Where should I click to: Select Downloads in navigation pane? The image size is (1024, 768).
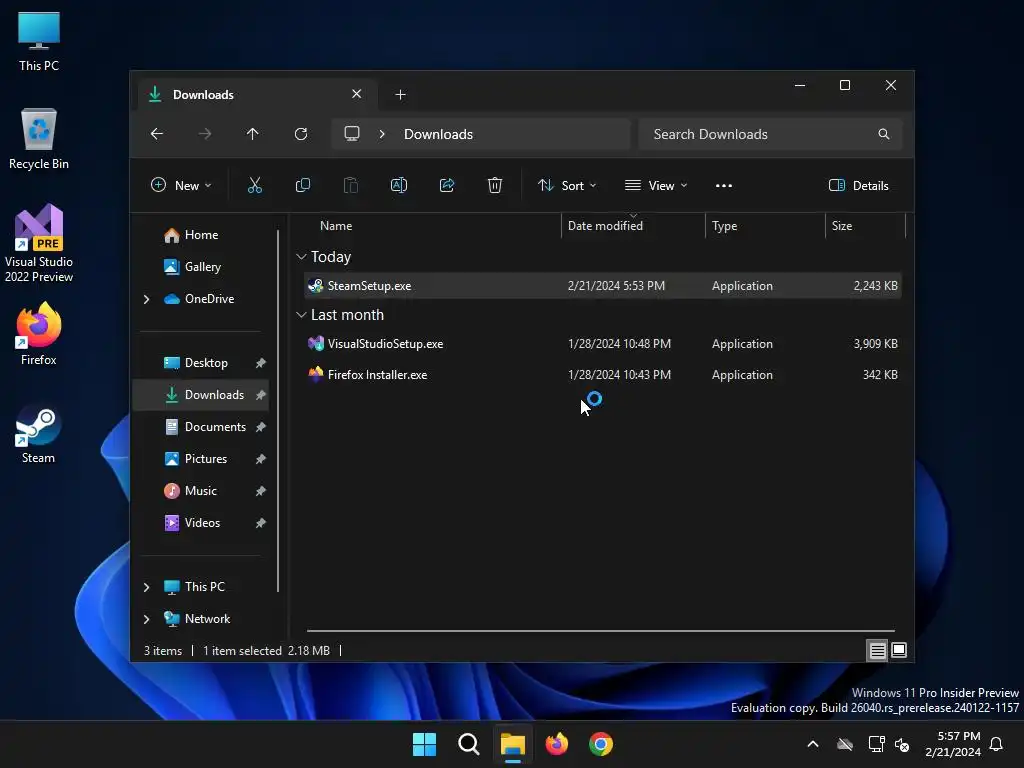click(200, 395)
